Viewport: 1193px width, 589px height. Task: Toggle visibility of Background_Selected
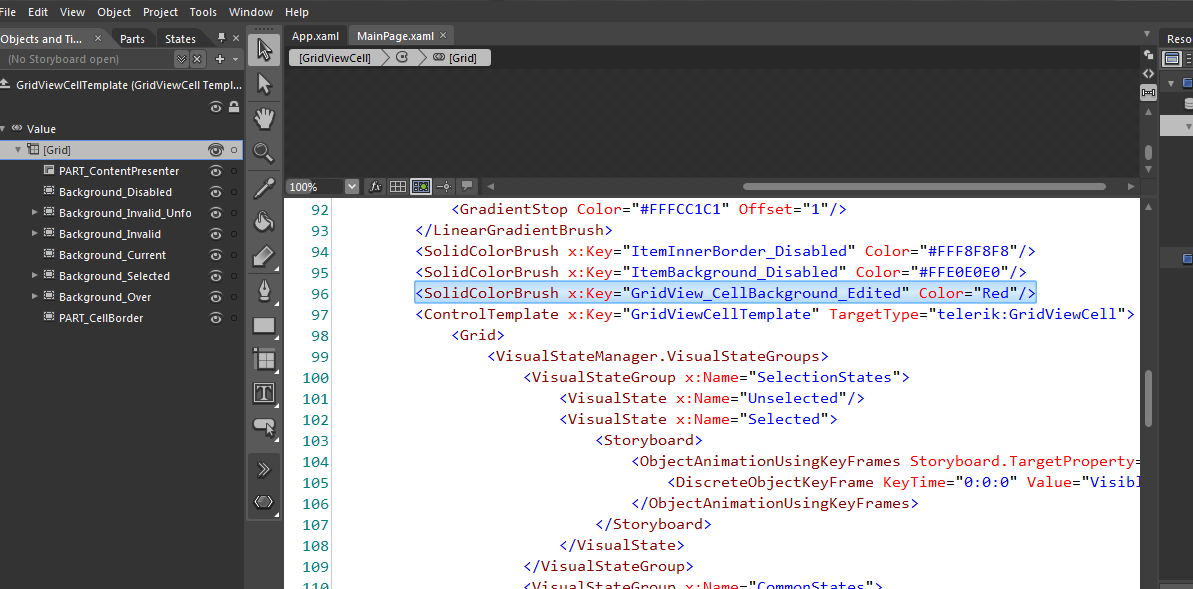(215, 275)
